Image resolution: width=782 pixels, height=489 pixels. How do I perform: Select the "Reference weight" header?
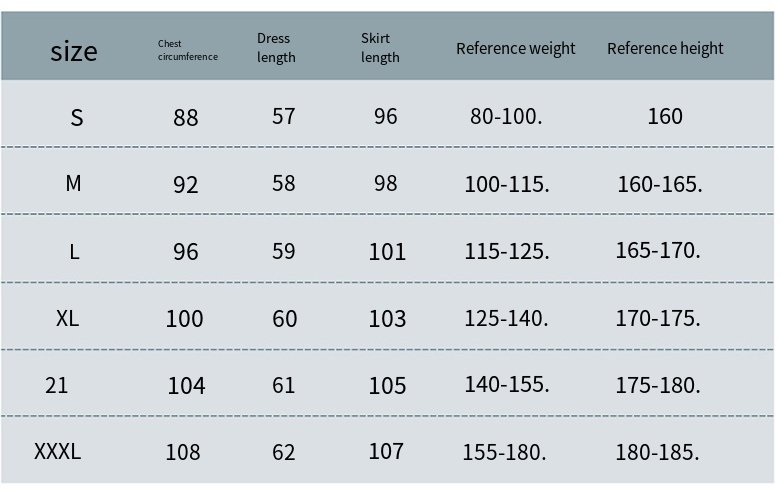(x=516, y=48)
